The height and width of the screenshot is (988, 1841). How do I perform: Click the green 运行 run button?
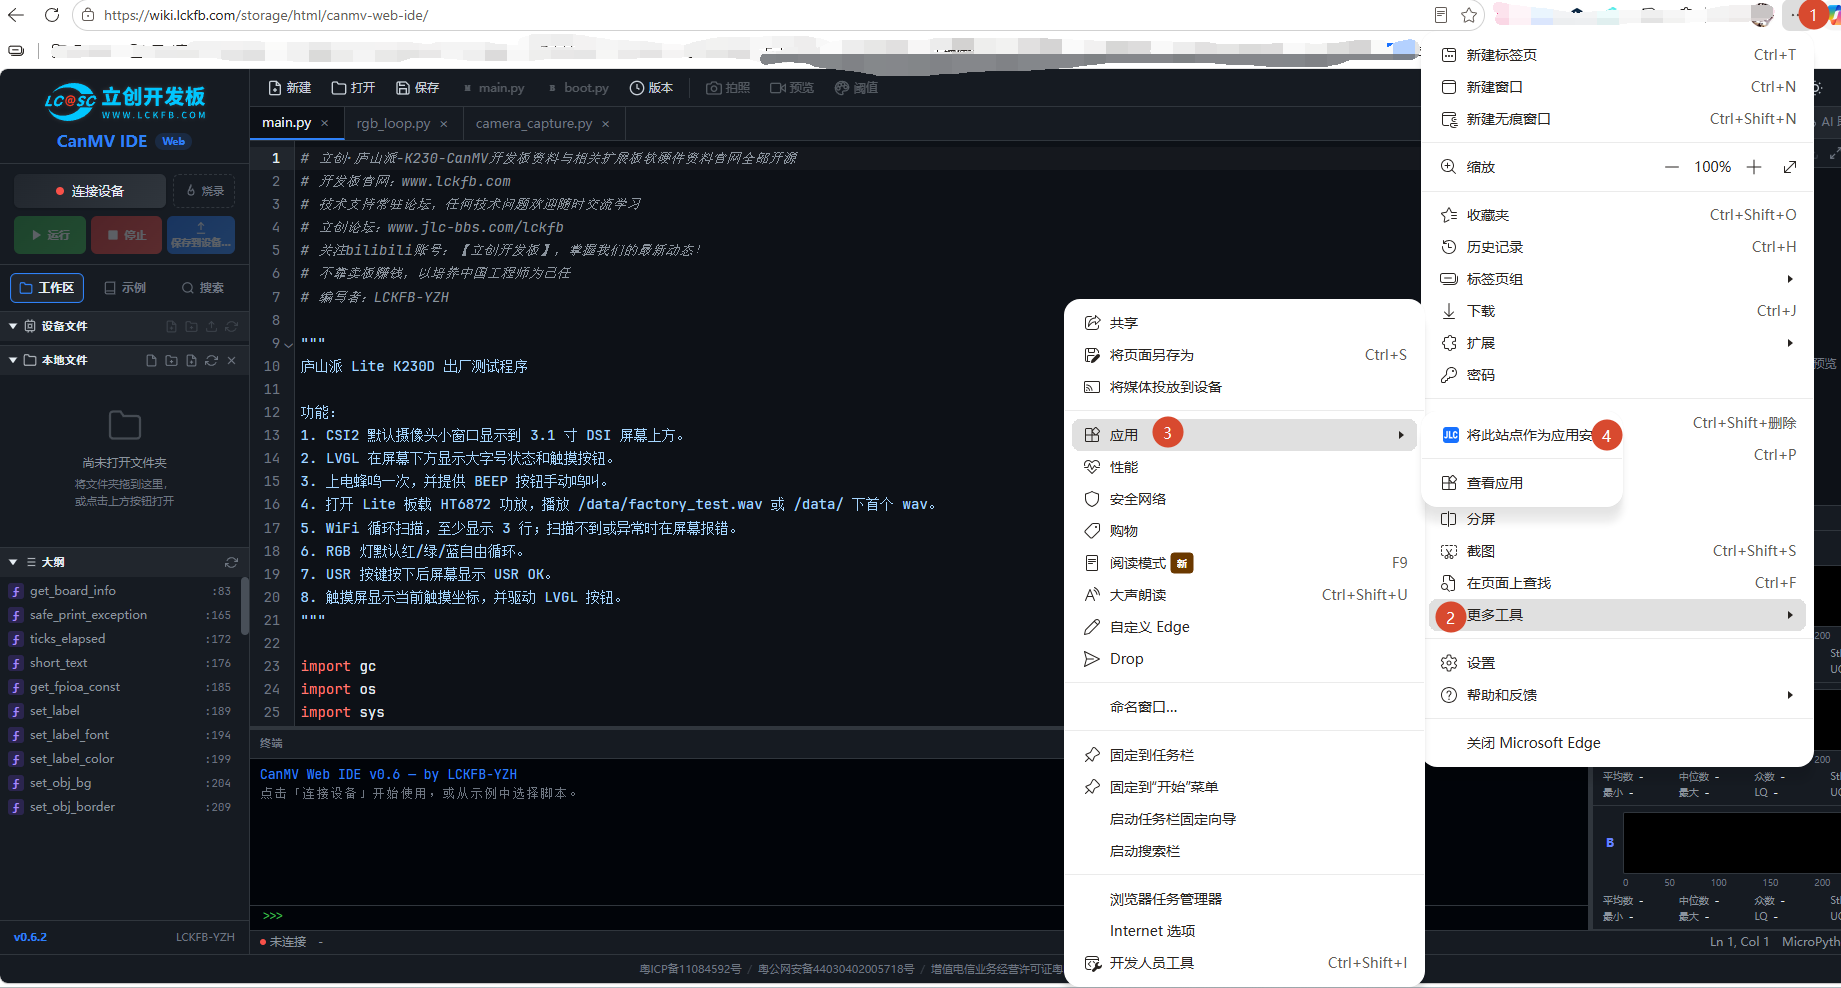coord(50,235)
